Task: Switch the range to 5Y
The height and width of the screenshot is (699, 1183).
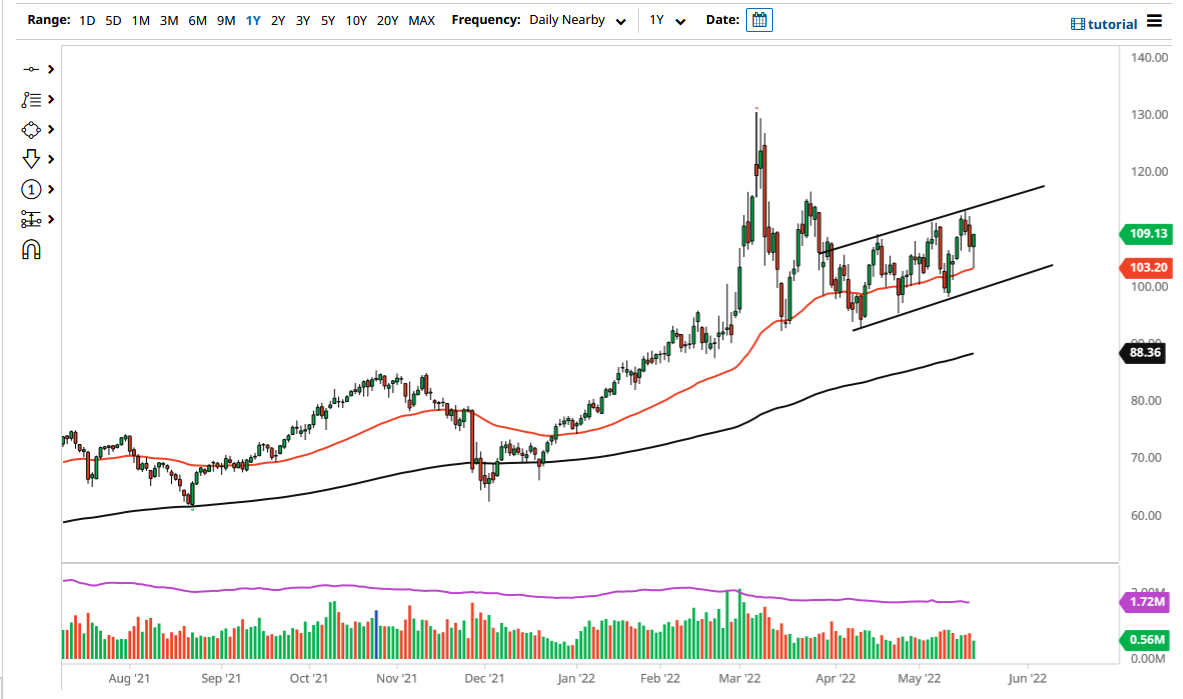Action: point(328,19)
